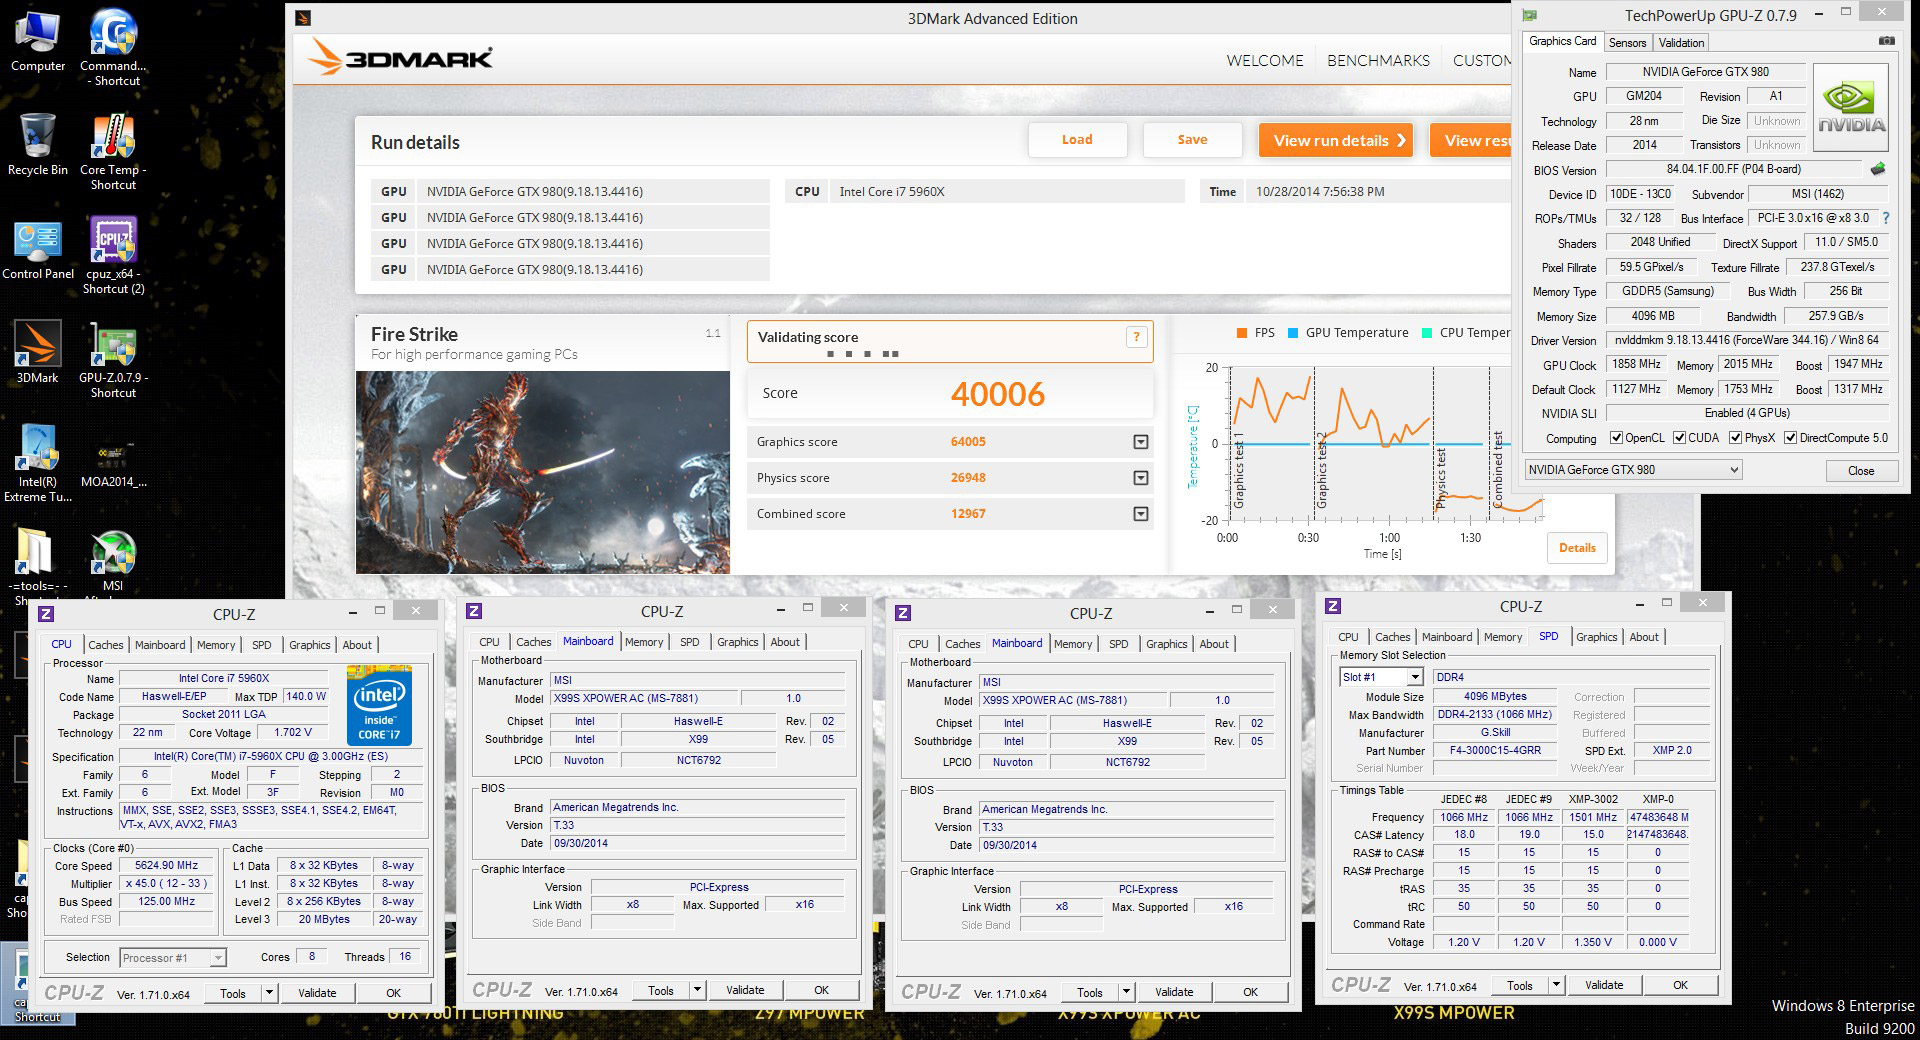The image size is (1920, 1040).
Task: Click the GPU-Z screenshot camera icon
Action: click(x=1886, y=41)
